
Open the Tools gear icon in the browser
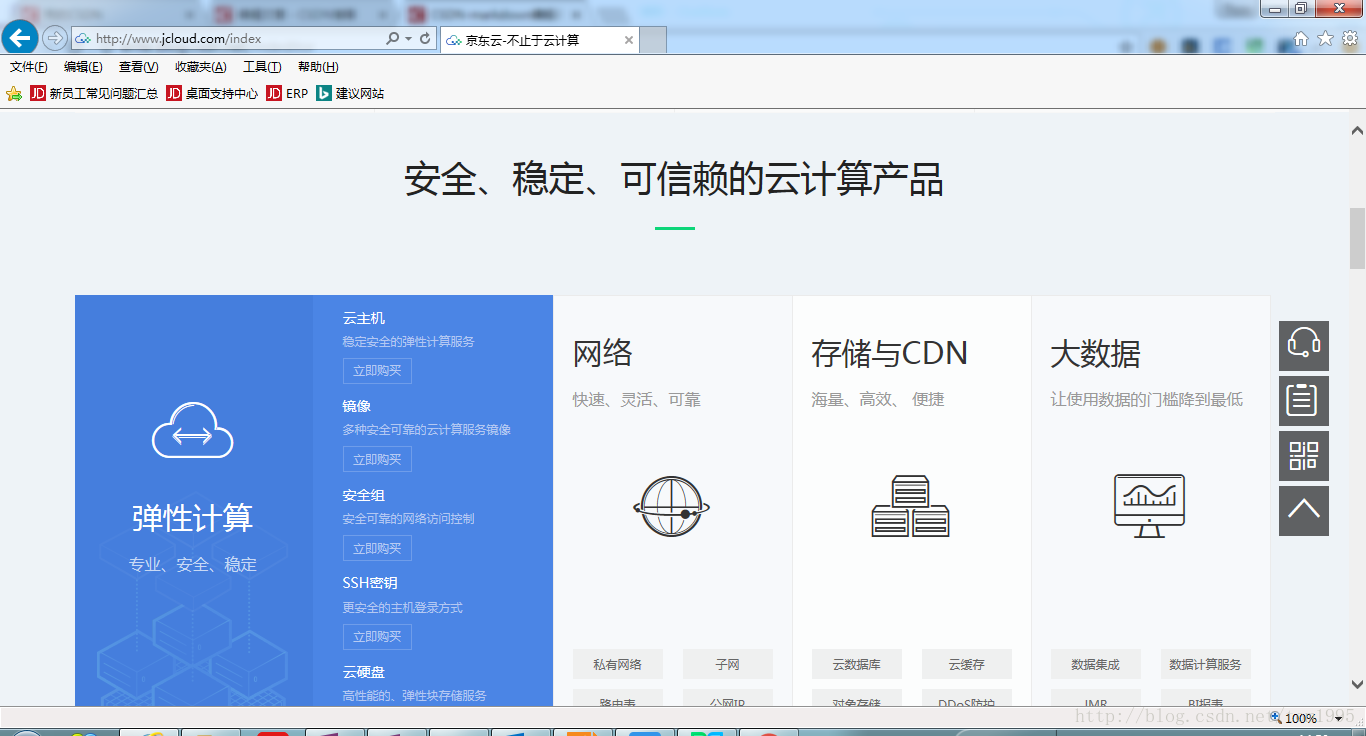pyautogui.click(x=1349, y=39)
